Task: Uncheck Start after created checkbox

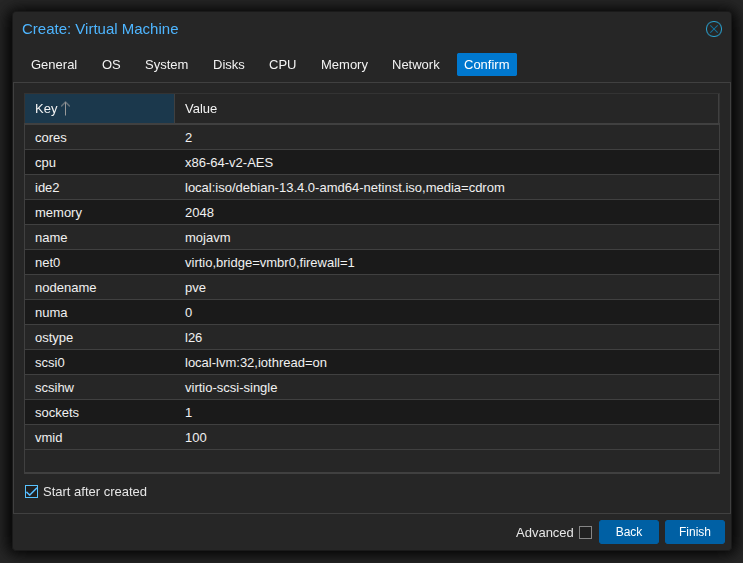Action: coord(32,491)
